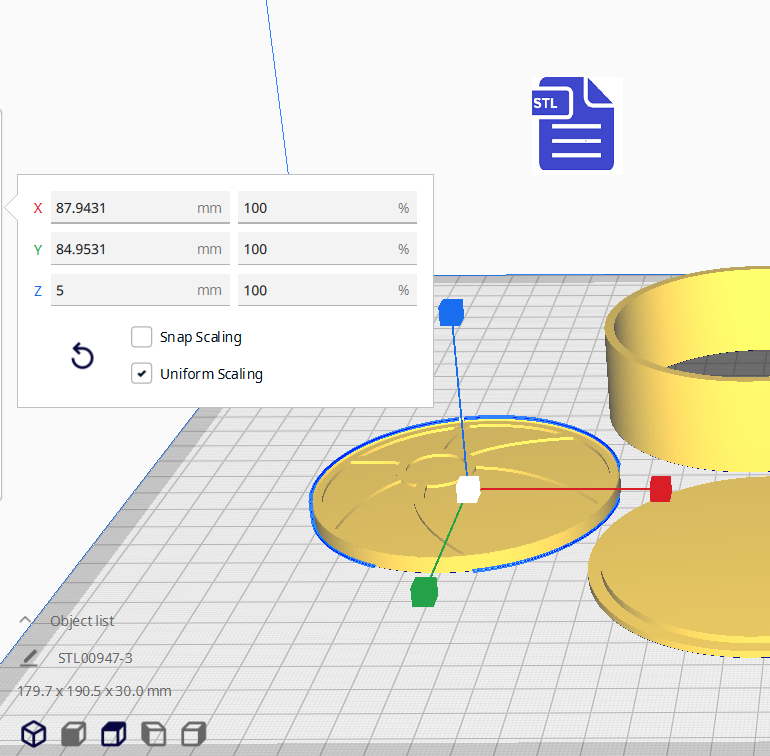This screenshot has height=756, width=770.
Task: Click the job name STL00947-3
Action: click(95, 657)
